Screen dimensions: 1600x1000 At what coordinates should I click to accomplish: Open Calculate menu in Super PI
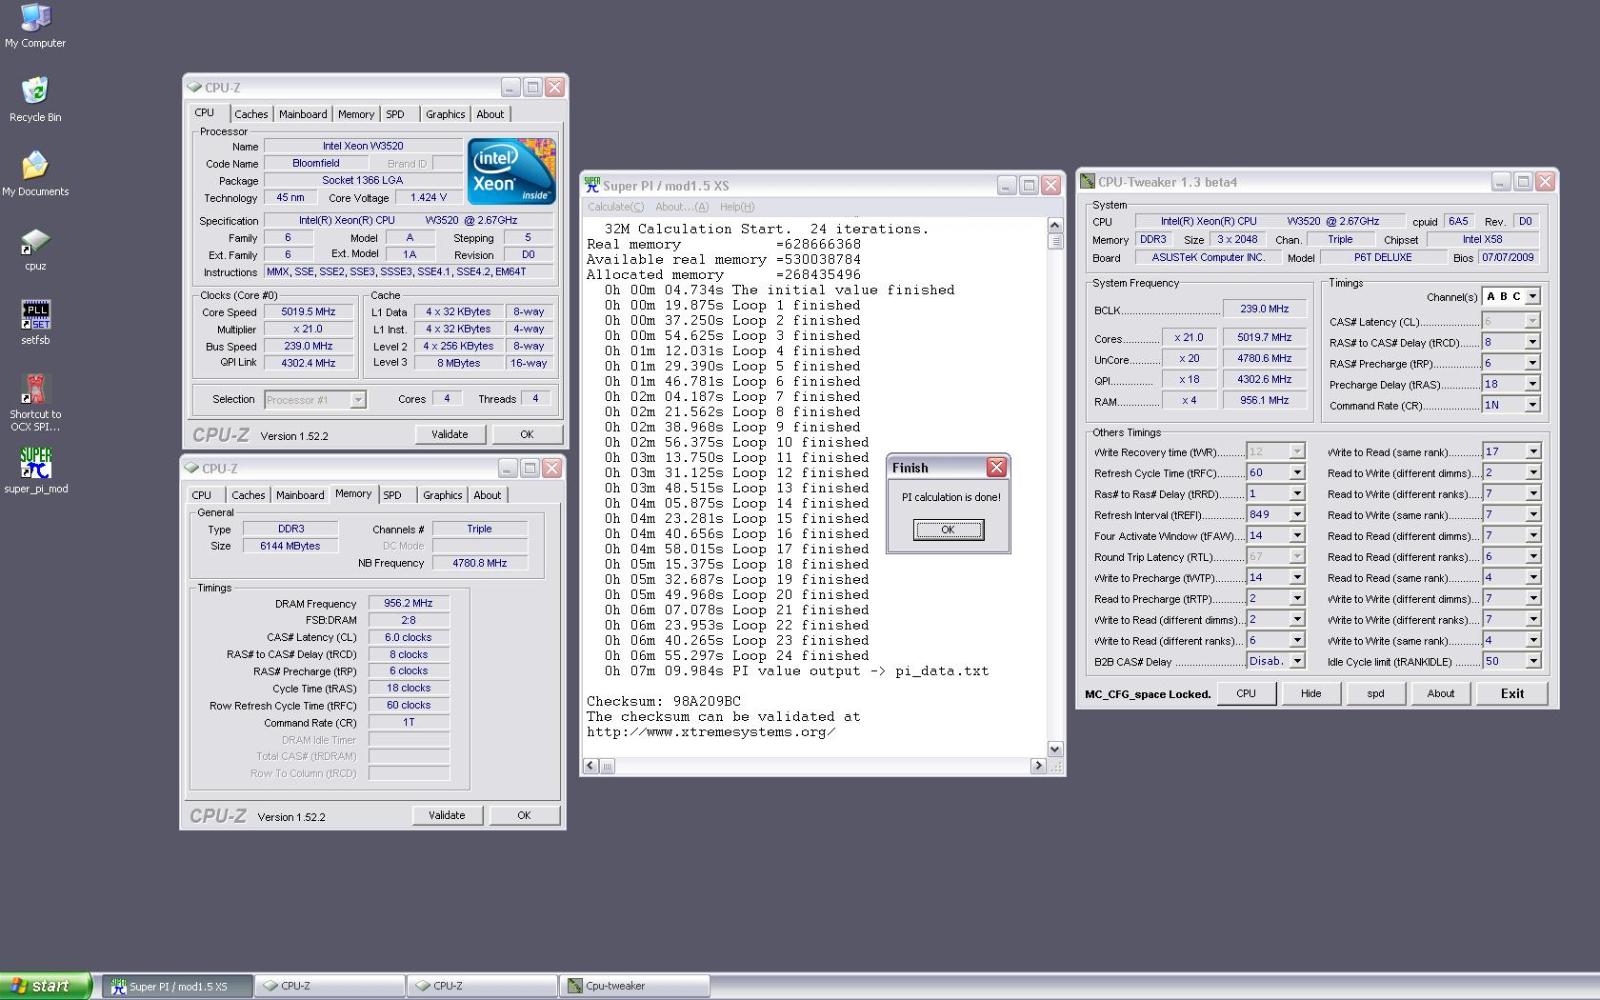coord(616,207)
